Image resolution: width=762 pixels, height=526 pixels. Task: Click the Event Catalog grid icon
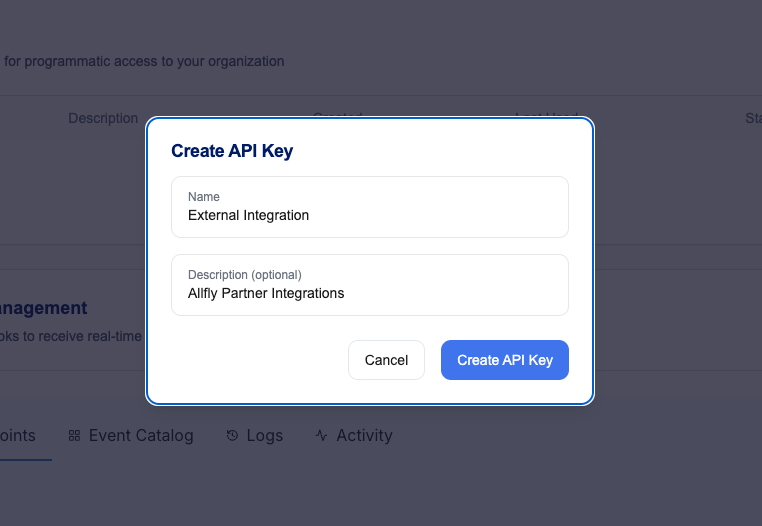coord(74,436)
